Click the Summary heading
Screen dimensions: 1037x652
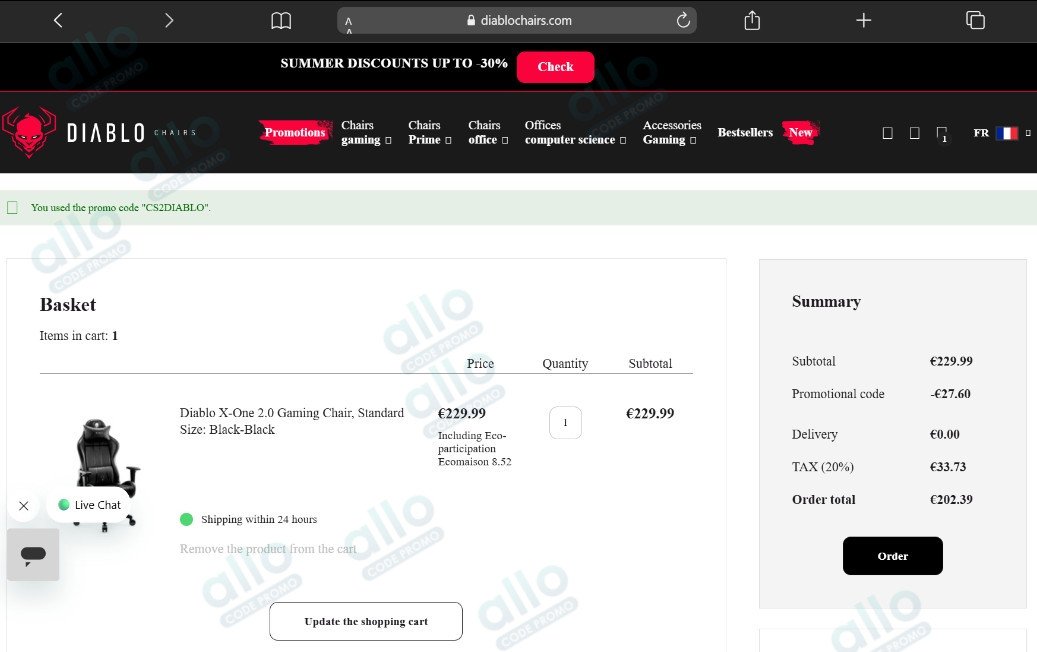[826, 302]
